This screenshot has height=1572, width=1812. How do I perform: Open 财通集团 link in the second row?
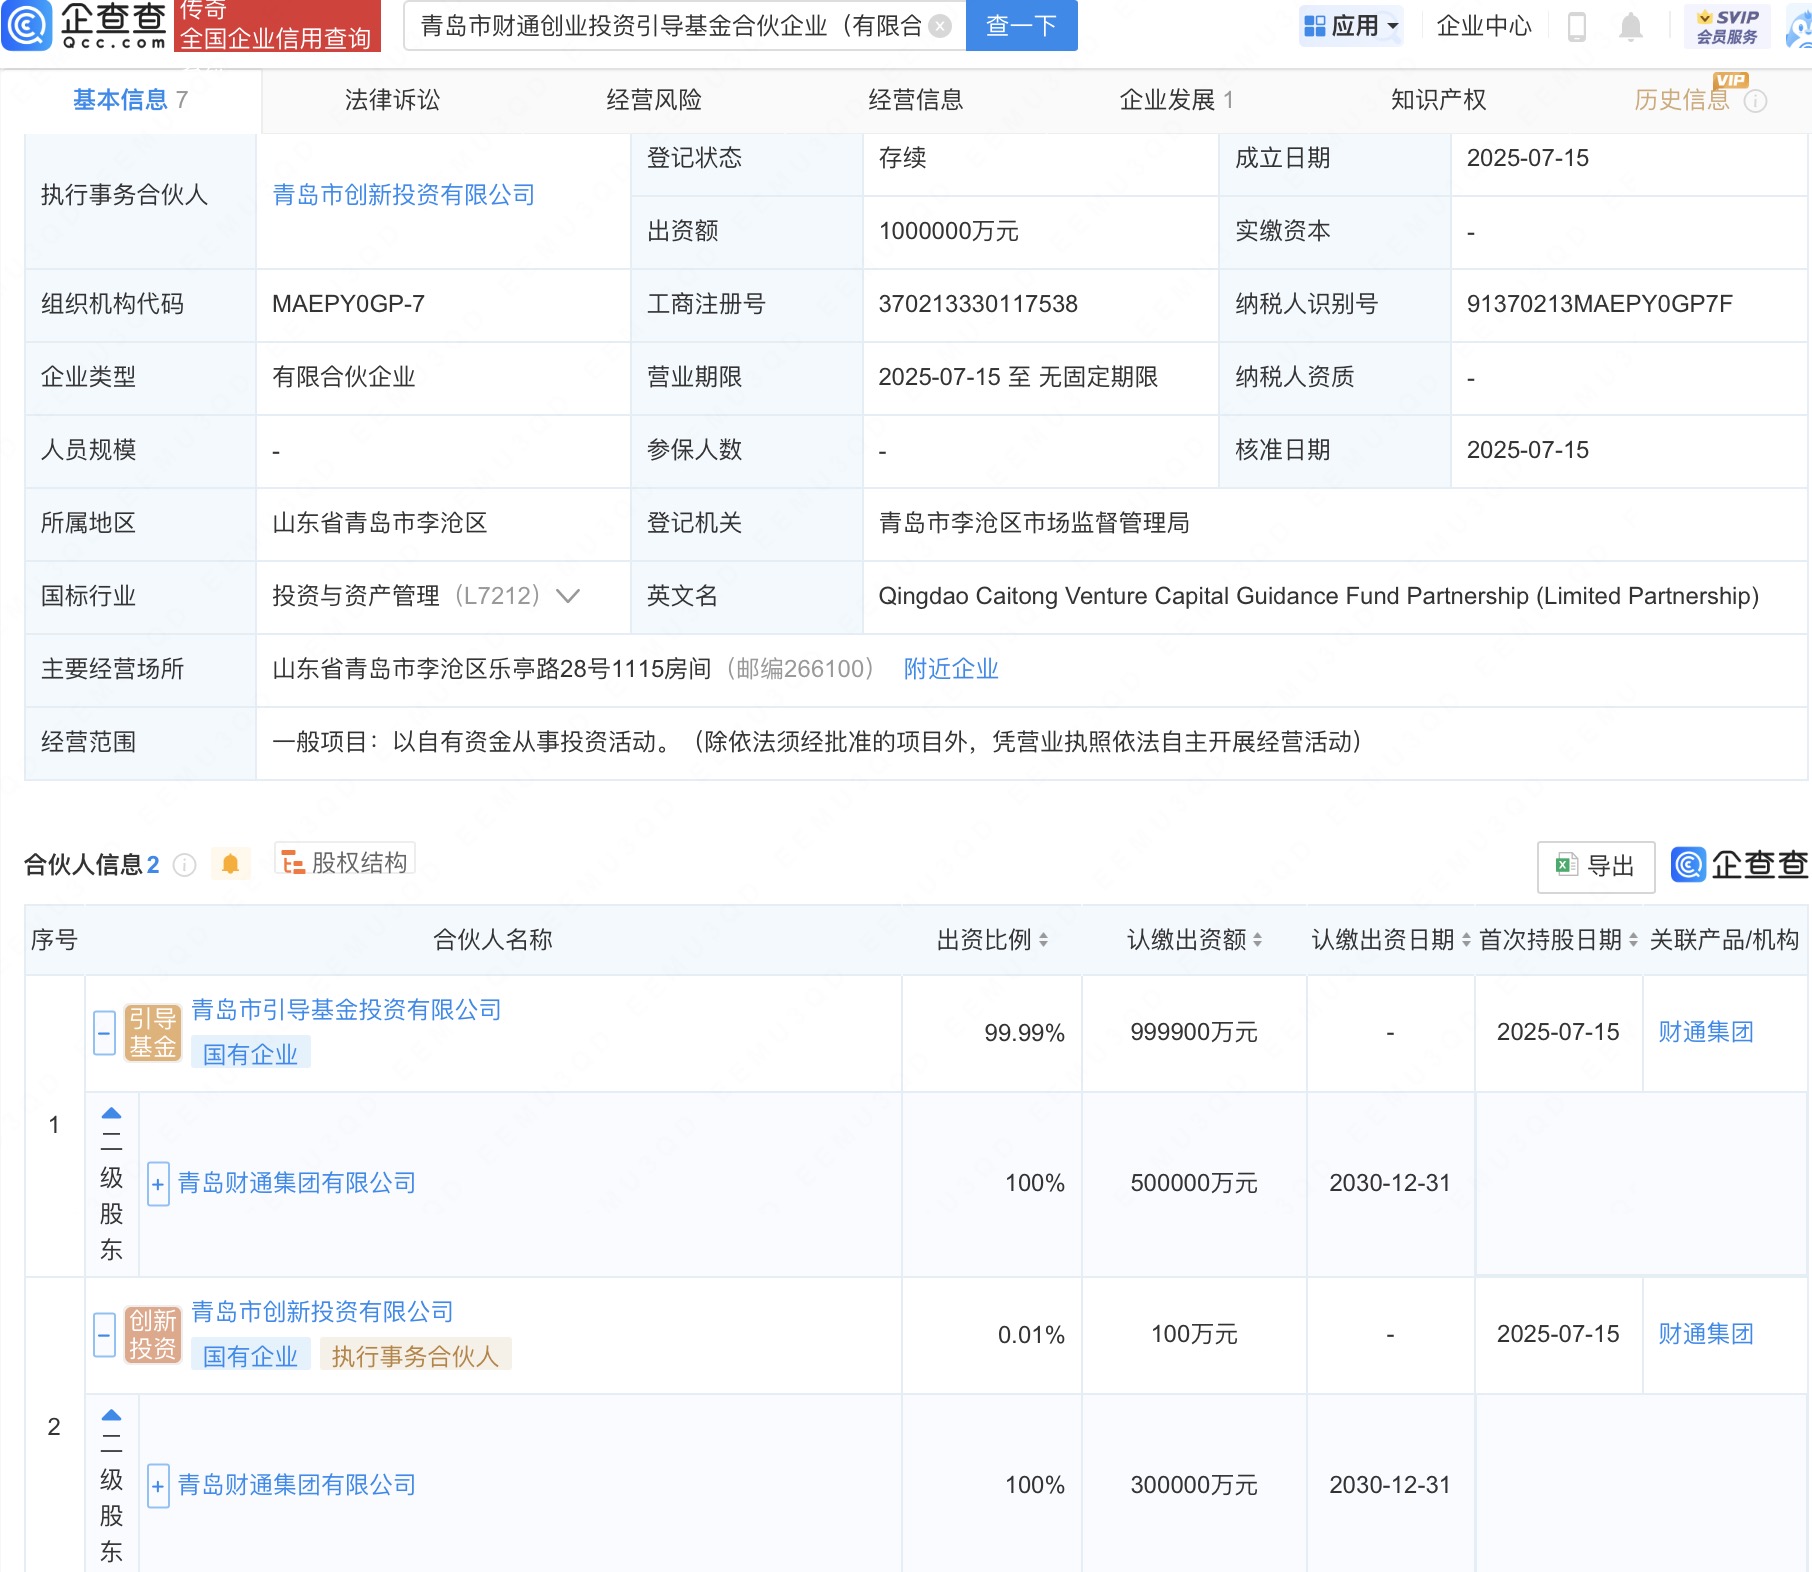tap(1706, 1334)
